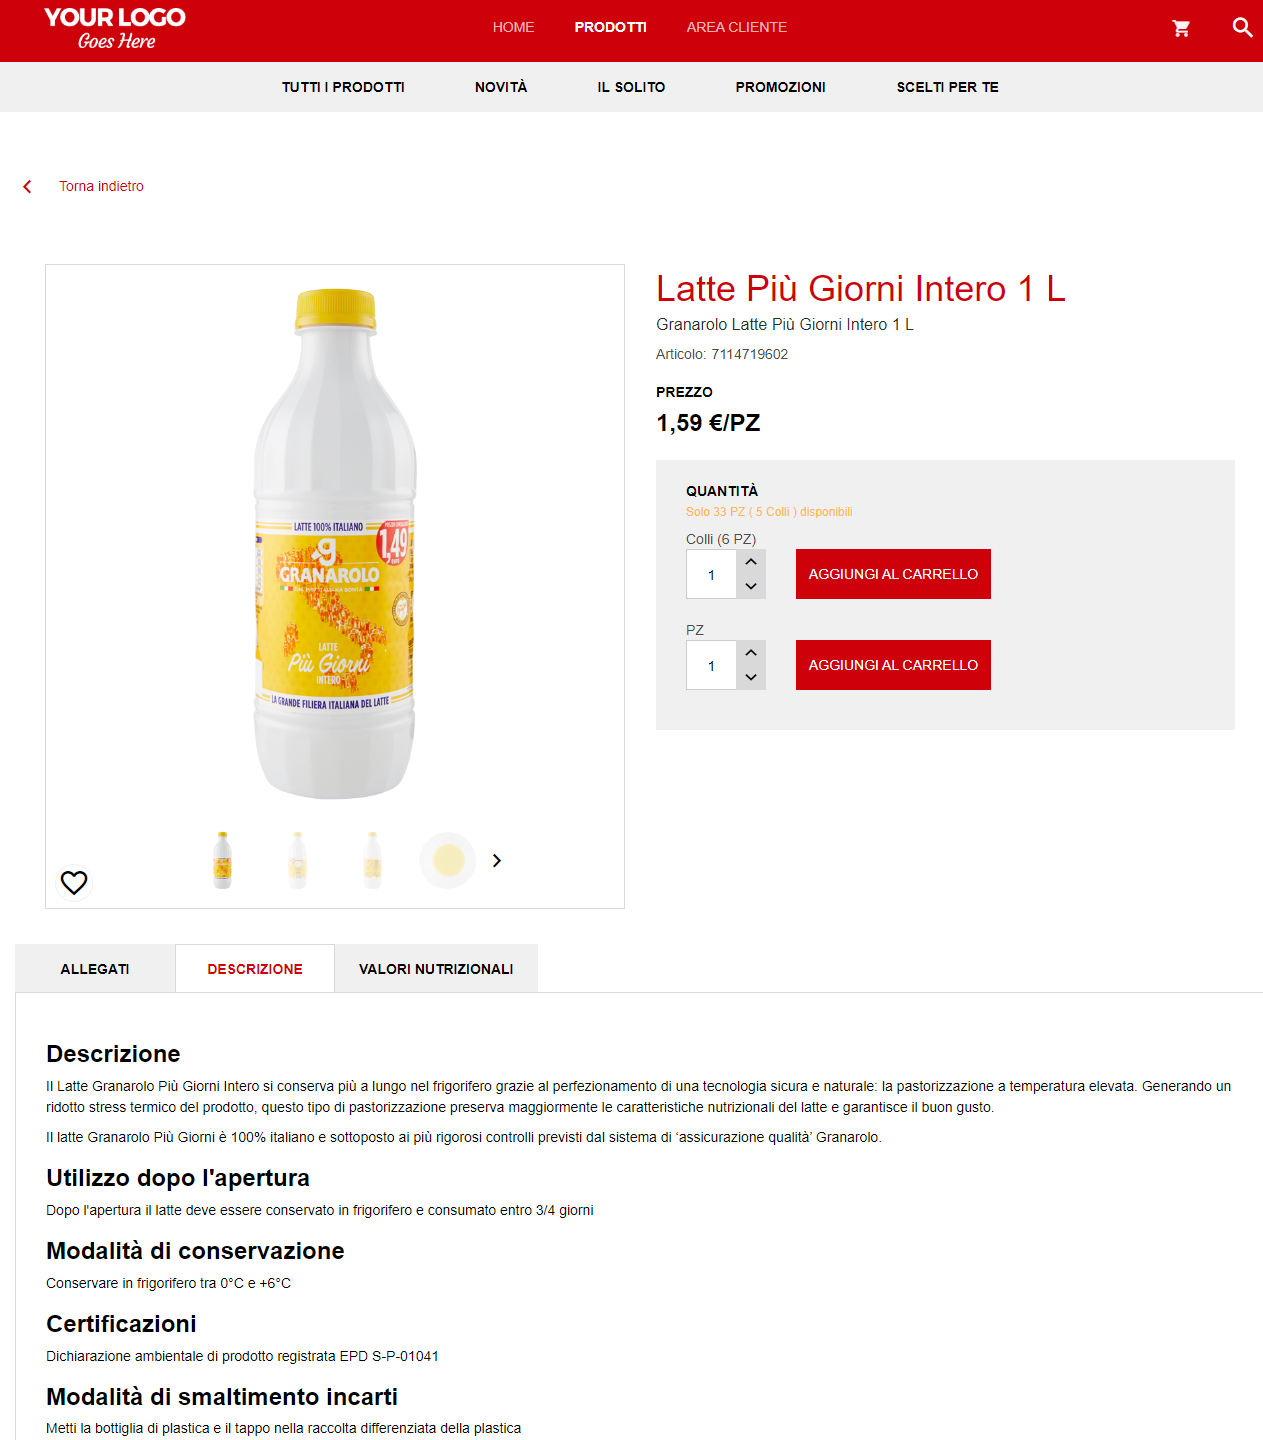Click the Colli quantity input field
Image resolution: width=1263 pixels, height=1440 pixels.
click(x=712, y=574)
